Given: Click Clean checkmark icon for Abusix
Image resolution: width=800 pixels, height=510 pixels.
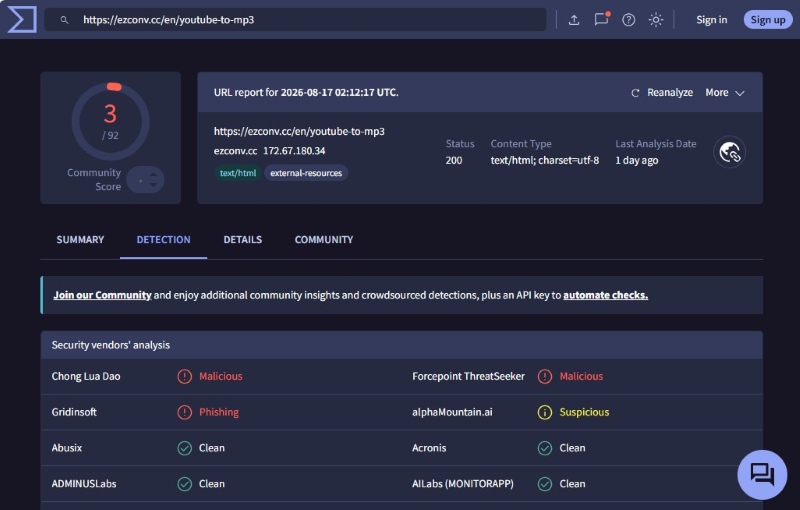Looking at the screenshot, I should [x=184, y=448].
